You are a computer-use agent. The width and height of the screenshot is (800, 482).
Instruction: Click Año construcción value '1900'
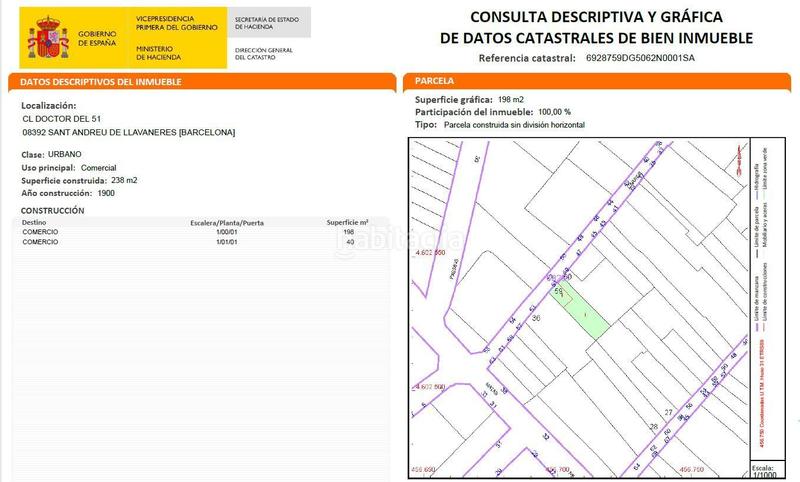click(x=106, y=193)
